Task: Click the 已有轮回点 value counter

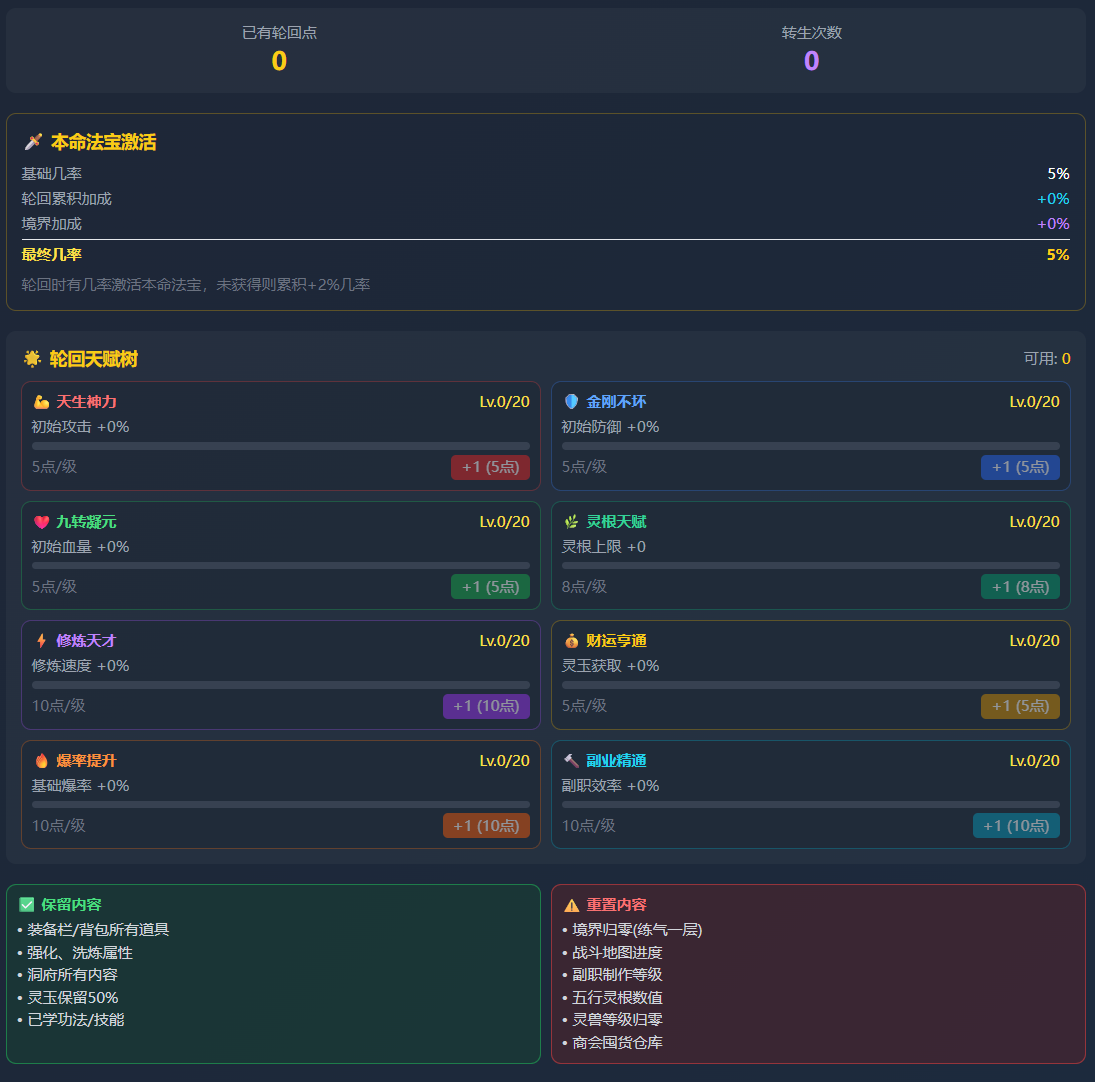Action: [279, 61]
